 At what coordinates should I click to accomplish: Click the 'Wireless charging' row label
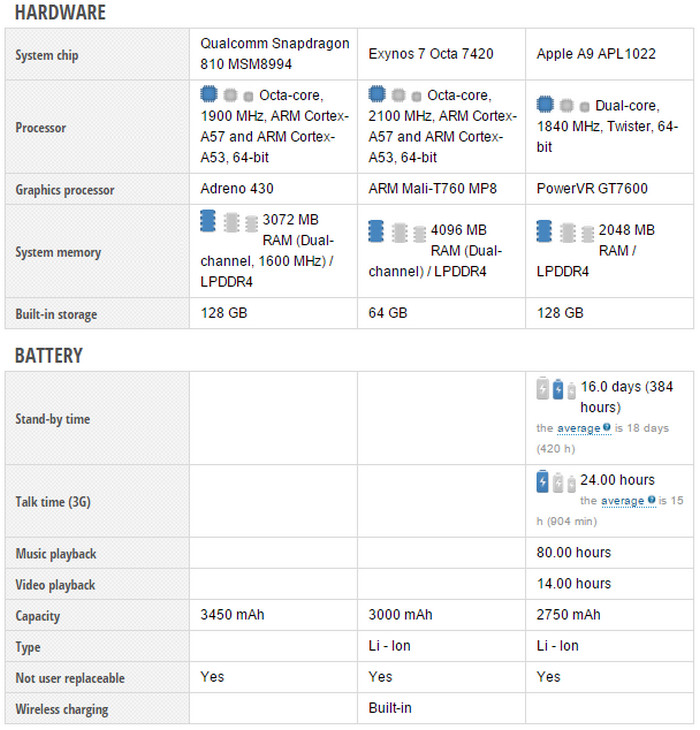click(62, 709)
